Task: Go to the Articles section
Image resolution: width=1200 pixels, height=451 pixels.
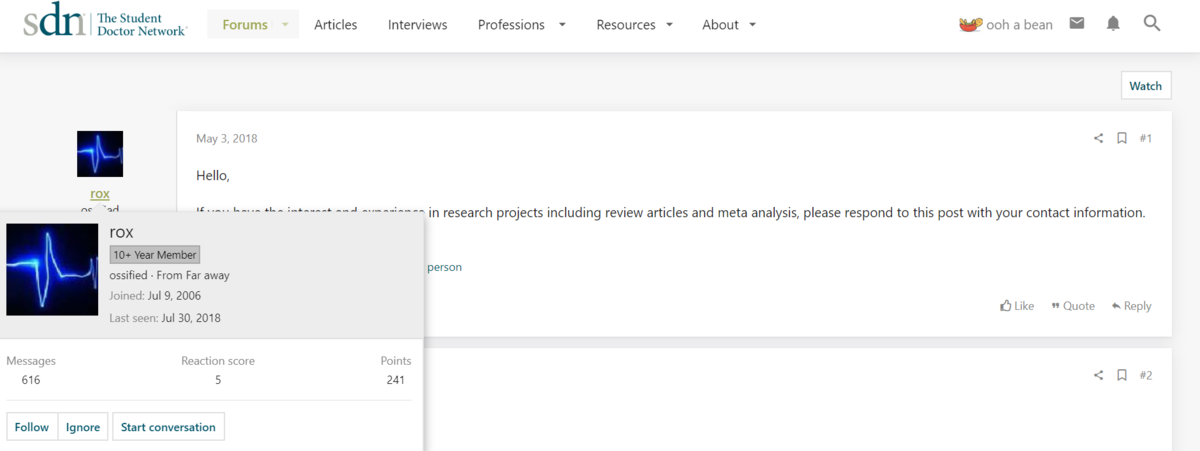Action: coord(336,24)
